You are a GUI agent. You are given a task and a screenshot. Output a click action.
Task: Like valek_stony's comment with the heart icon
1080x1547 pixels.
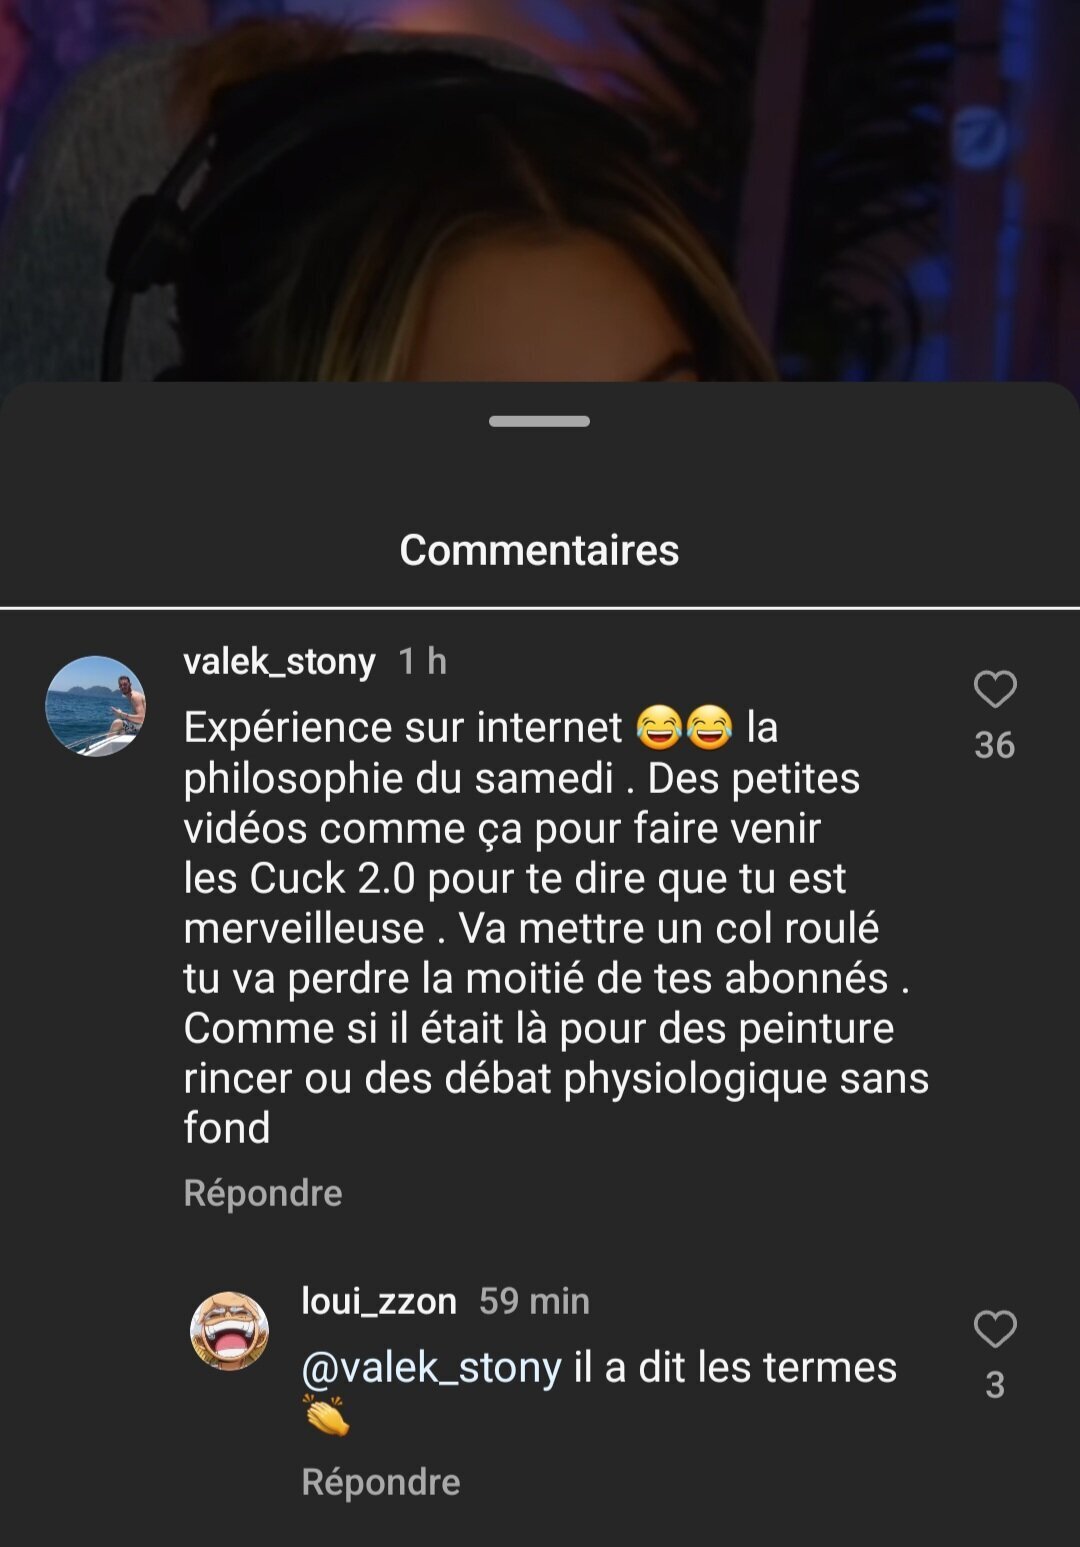click(995, 690)
